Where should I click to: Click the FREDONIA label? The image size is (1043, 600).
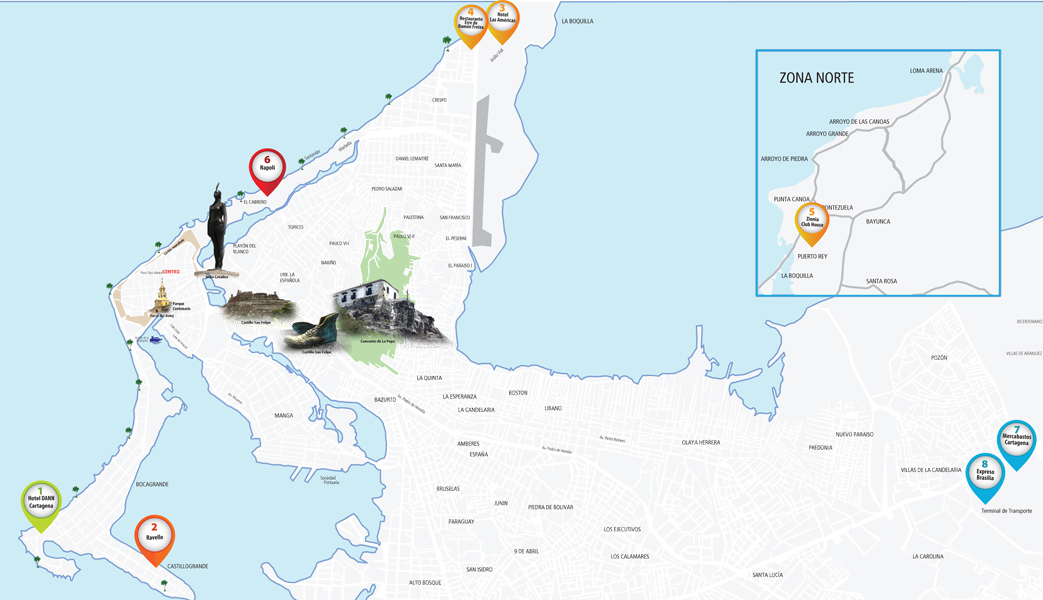point(820,448)
